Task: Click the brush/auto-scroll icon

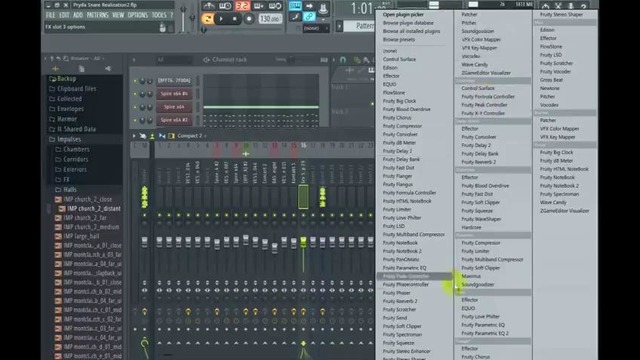Action: 295,17
